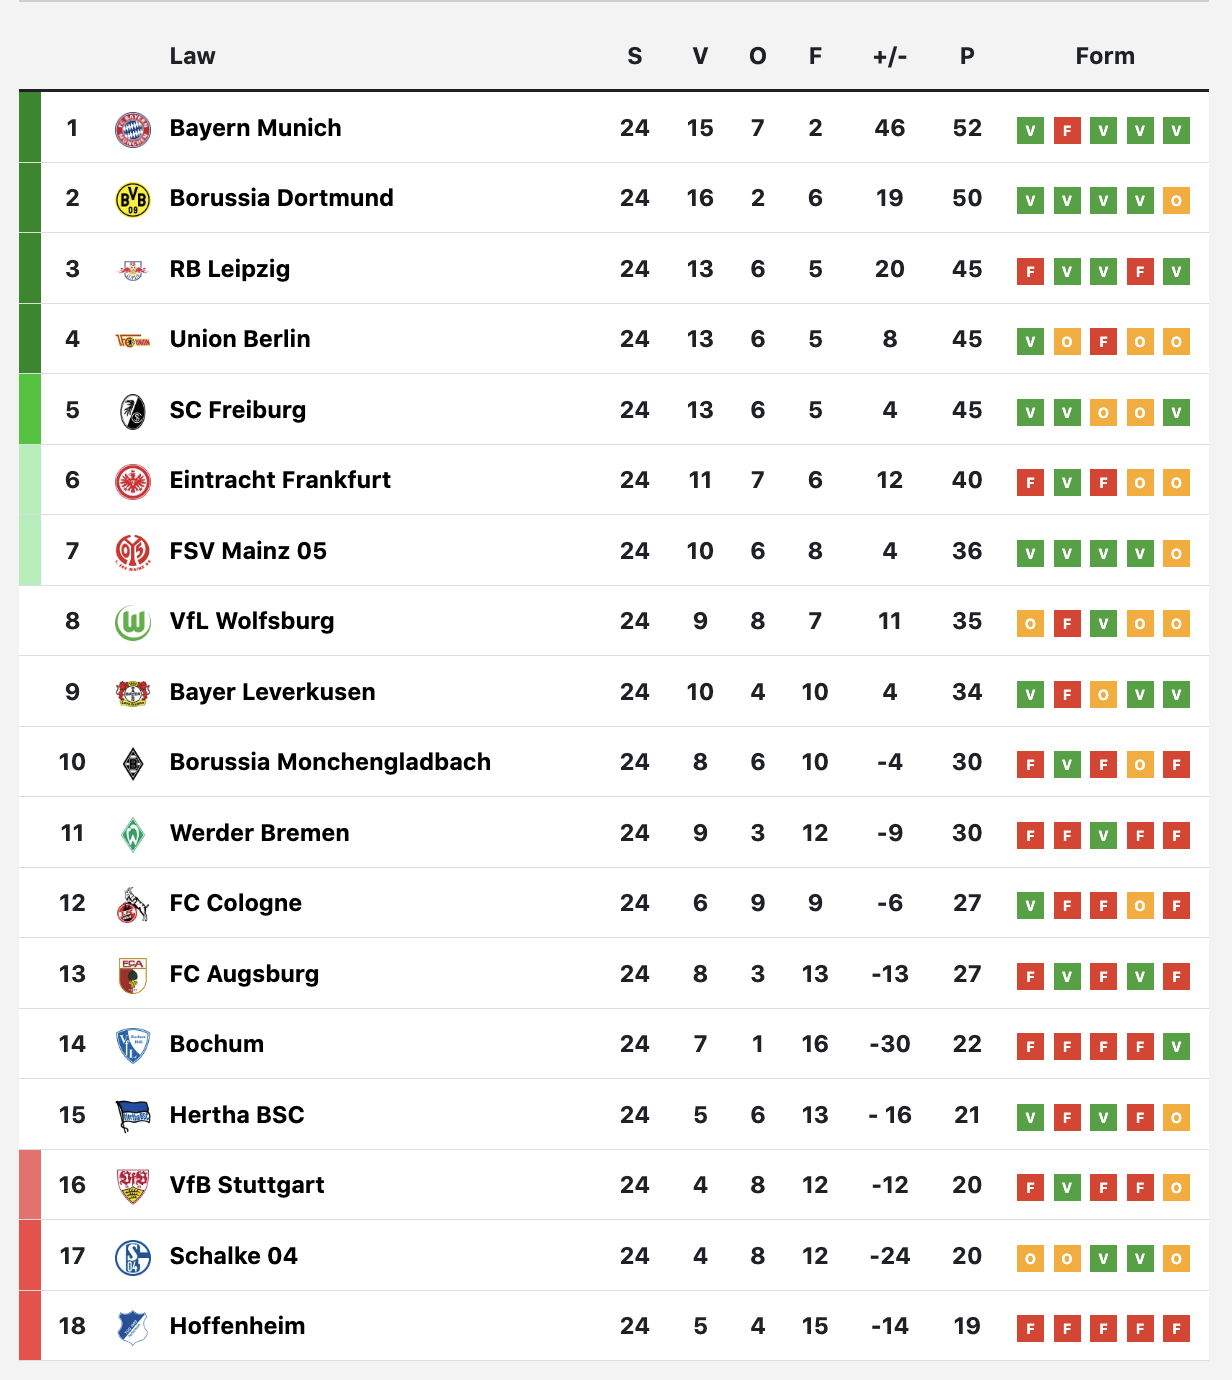Click Bayern Munich's red F form badge
This screenshot has height=1380, width=1232.
coord(1067,130)
